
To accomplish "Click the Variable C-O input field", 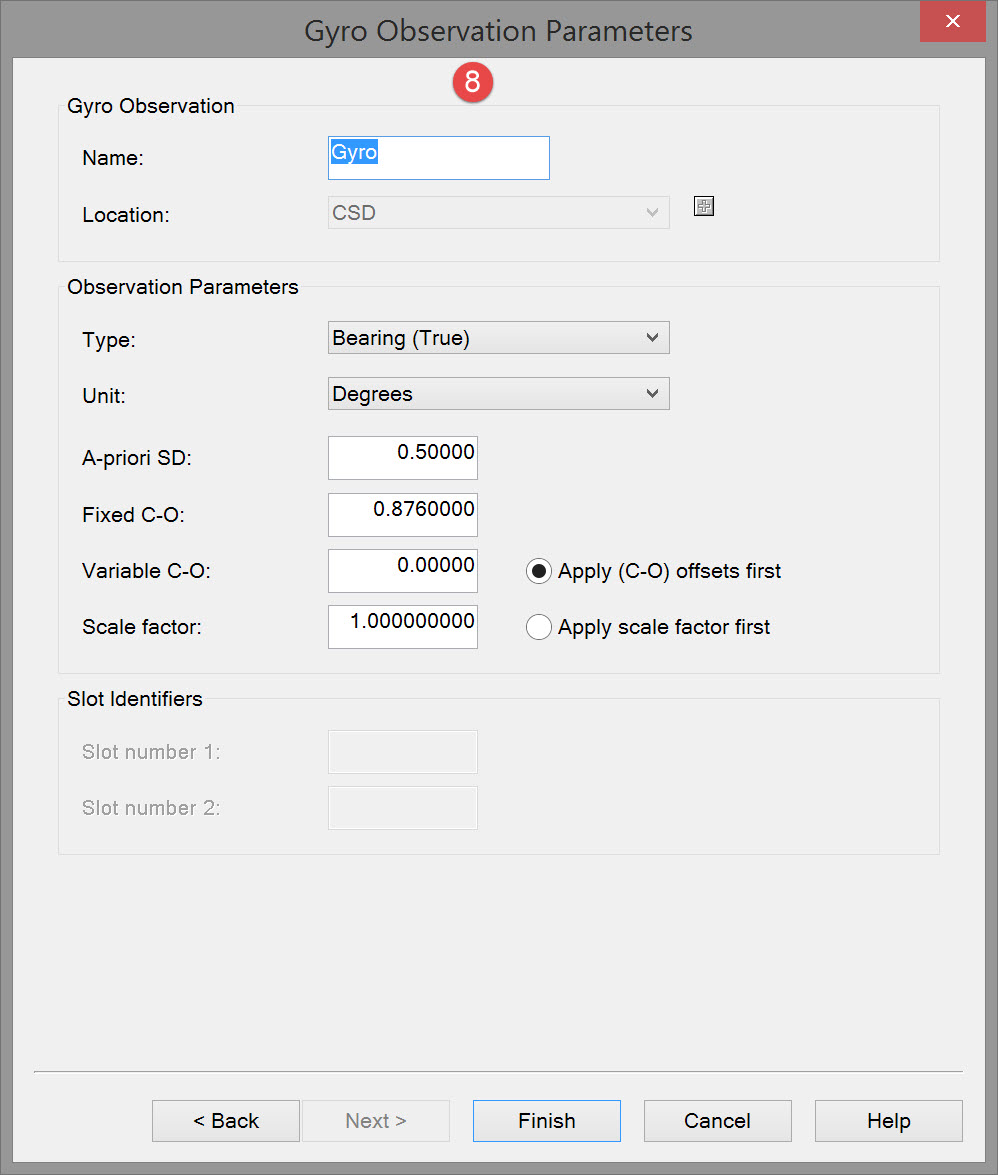I will (402, 570).
